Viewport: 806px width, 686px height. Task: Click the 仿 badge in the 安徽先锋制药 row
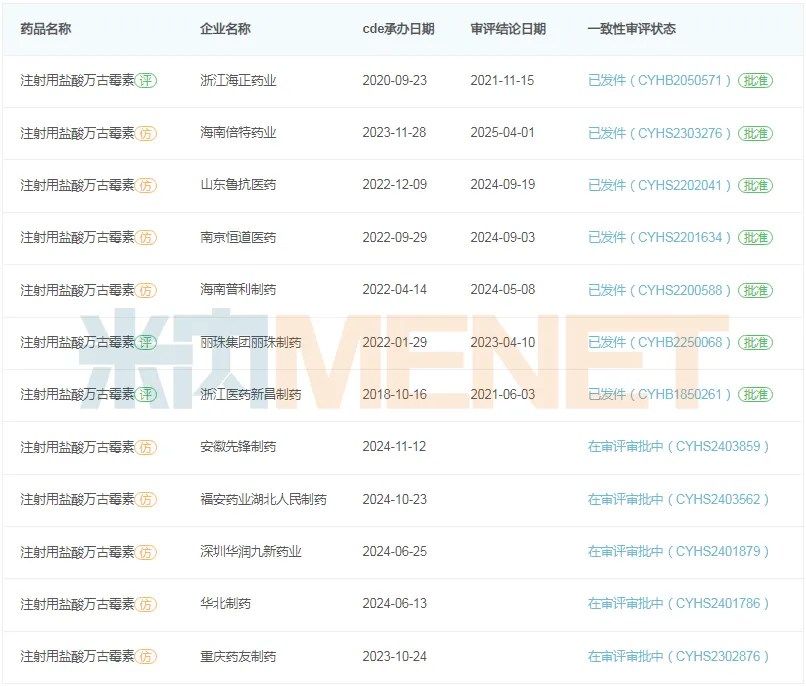(x=146, y=448)
